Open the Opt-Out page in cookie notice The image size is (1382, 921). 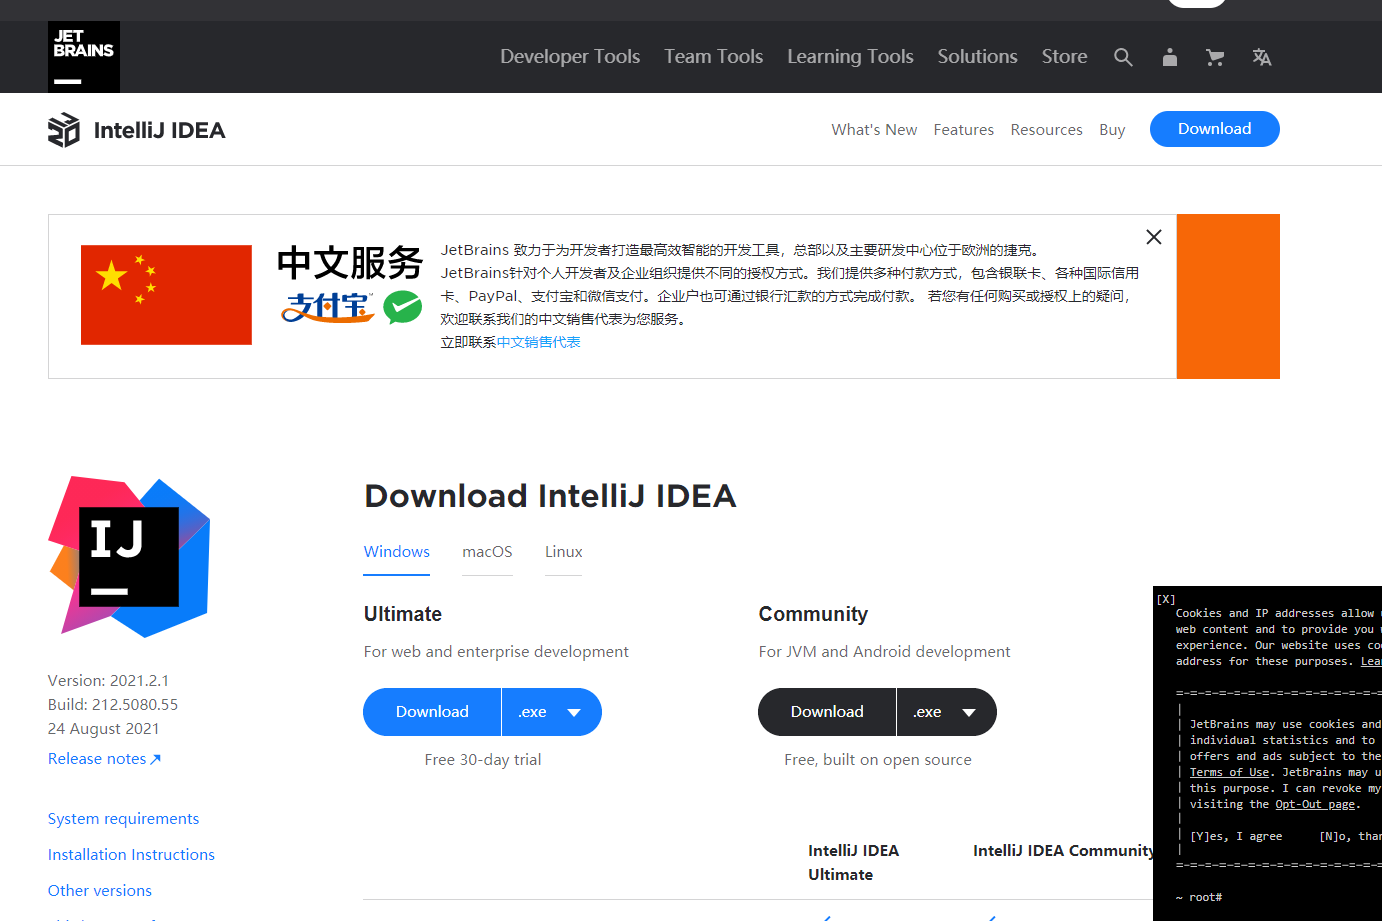(x=1316, y=803)
